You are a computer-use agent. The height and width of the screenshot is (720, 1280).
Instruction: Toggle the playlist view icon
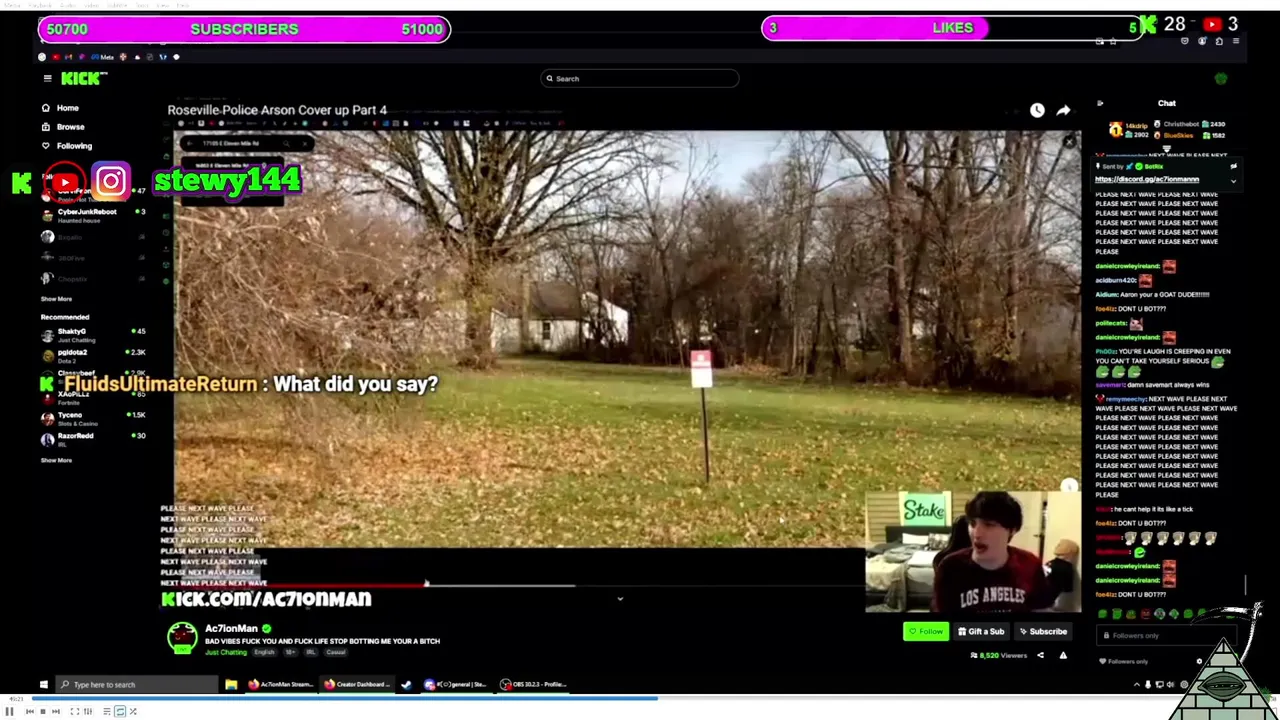coord(107,711)
